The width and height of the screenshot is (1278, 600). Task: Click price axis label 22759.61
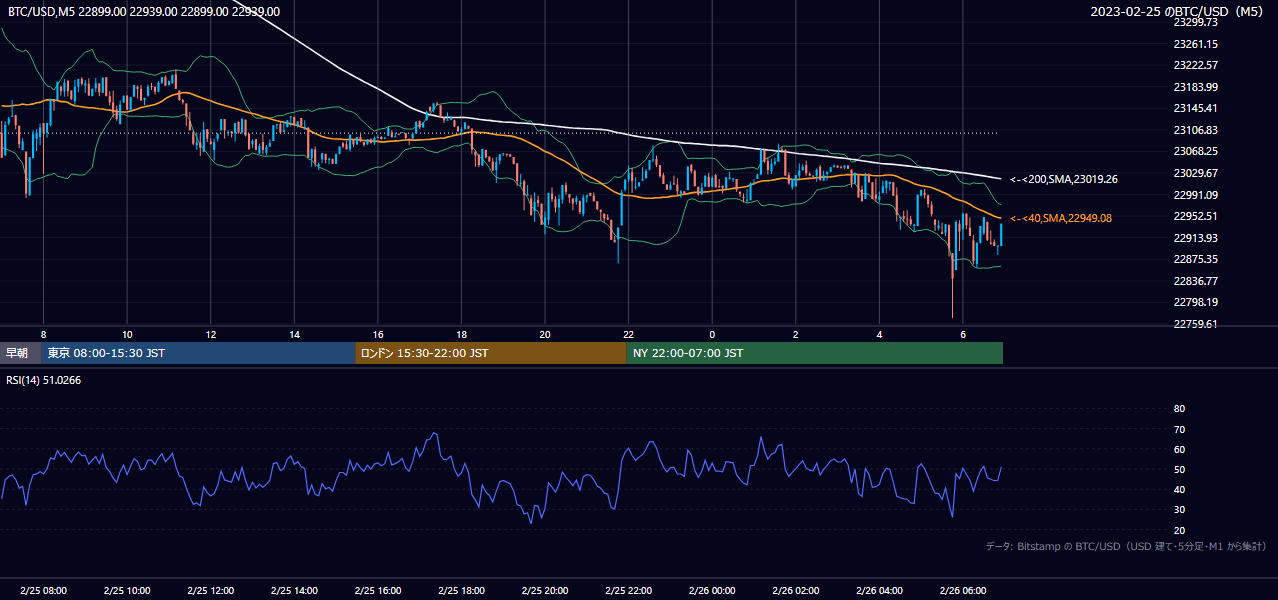click(1195, 324)
